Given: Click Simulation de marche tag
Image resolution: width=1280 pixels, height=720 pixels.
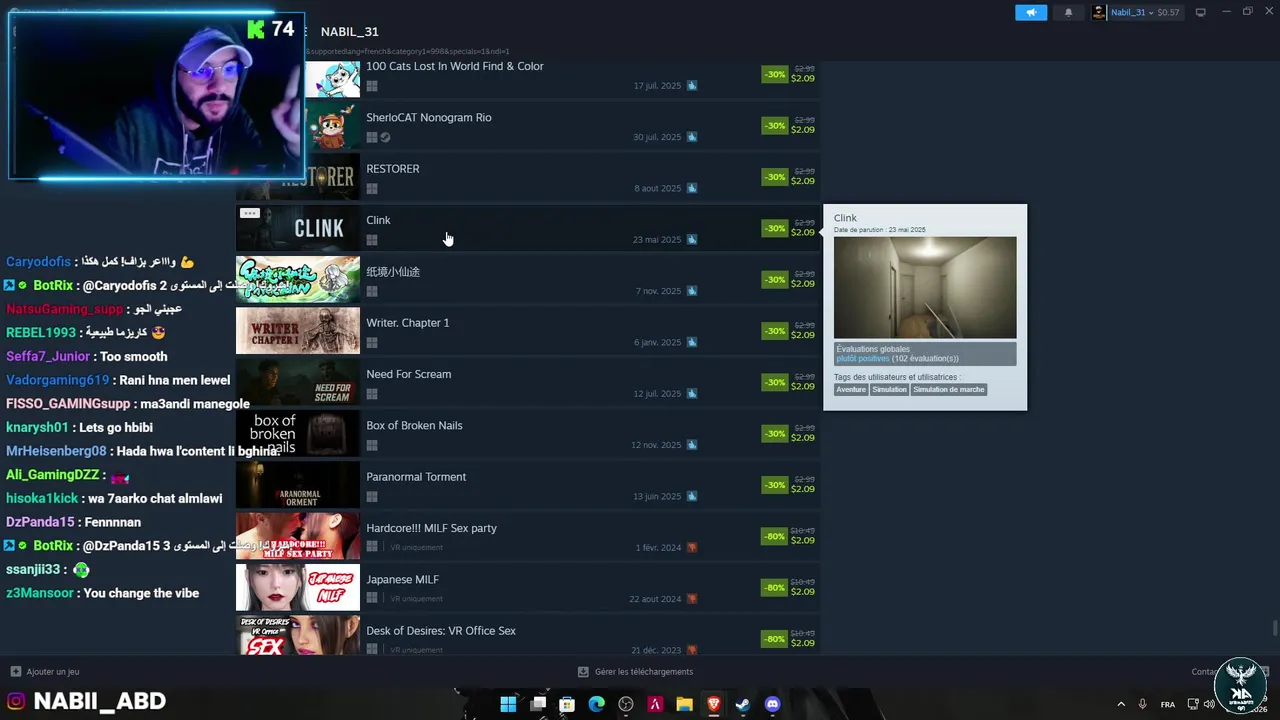Looking at the screenshot, I should point(949,390).
